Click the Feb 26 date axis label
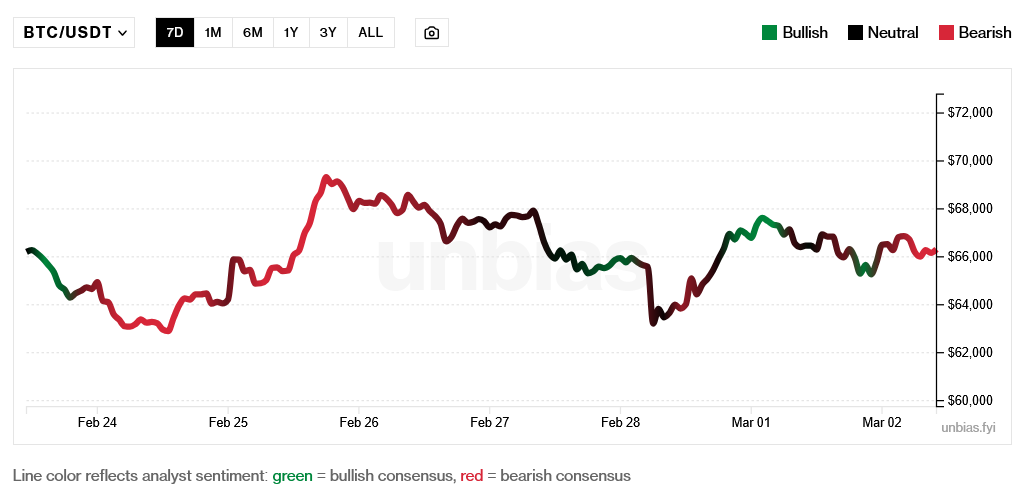 click(359, 423)
